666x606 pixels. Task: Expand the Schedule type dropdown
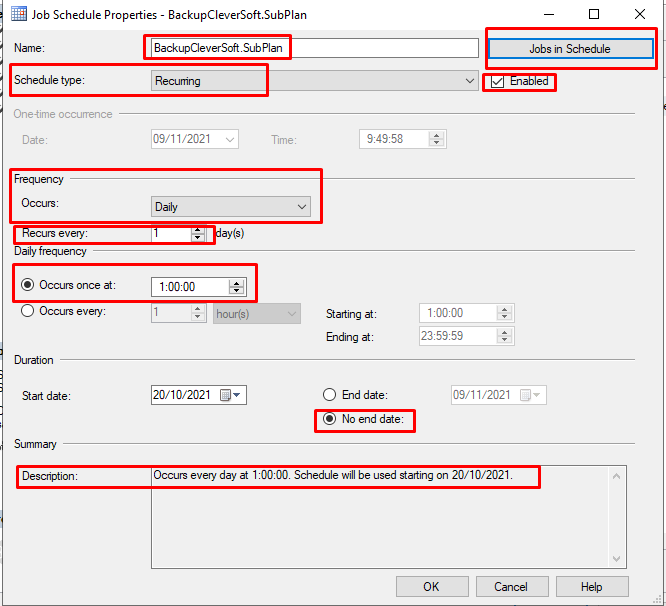point(471,81)
